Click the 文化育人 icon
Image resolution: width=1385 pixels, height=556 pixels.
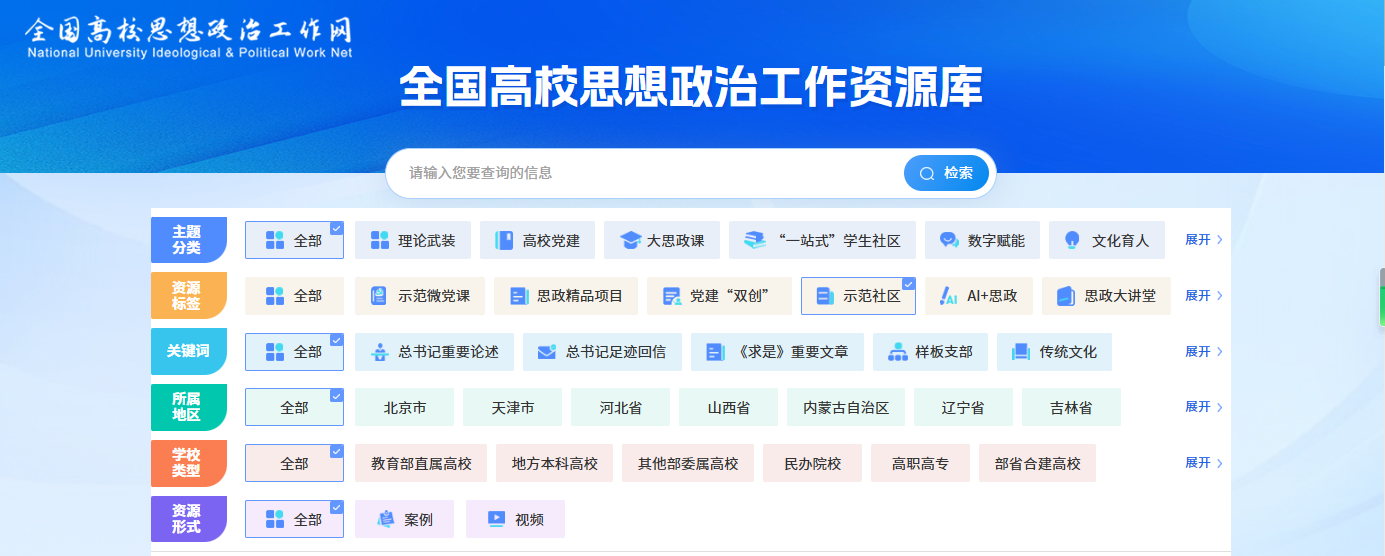click(1073, 240)
